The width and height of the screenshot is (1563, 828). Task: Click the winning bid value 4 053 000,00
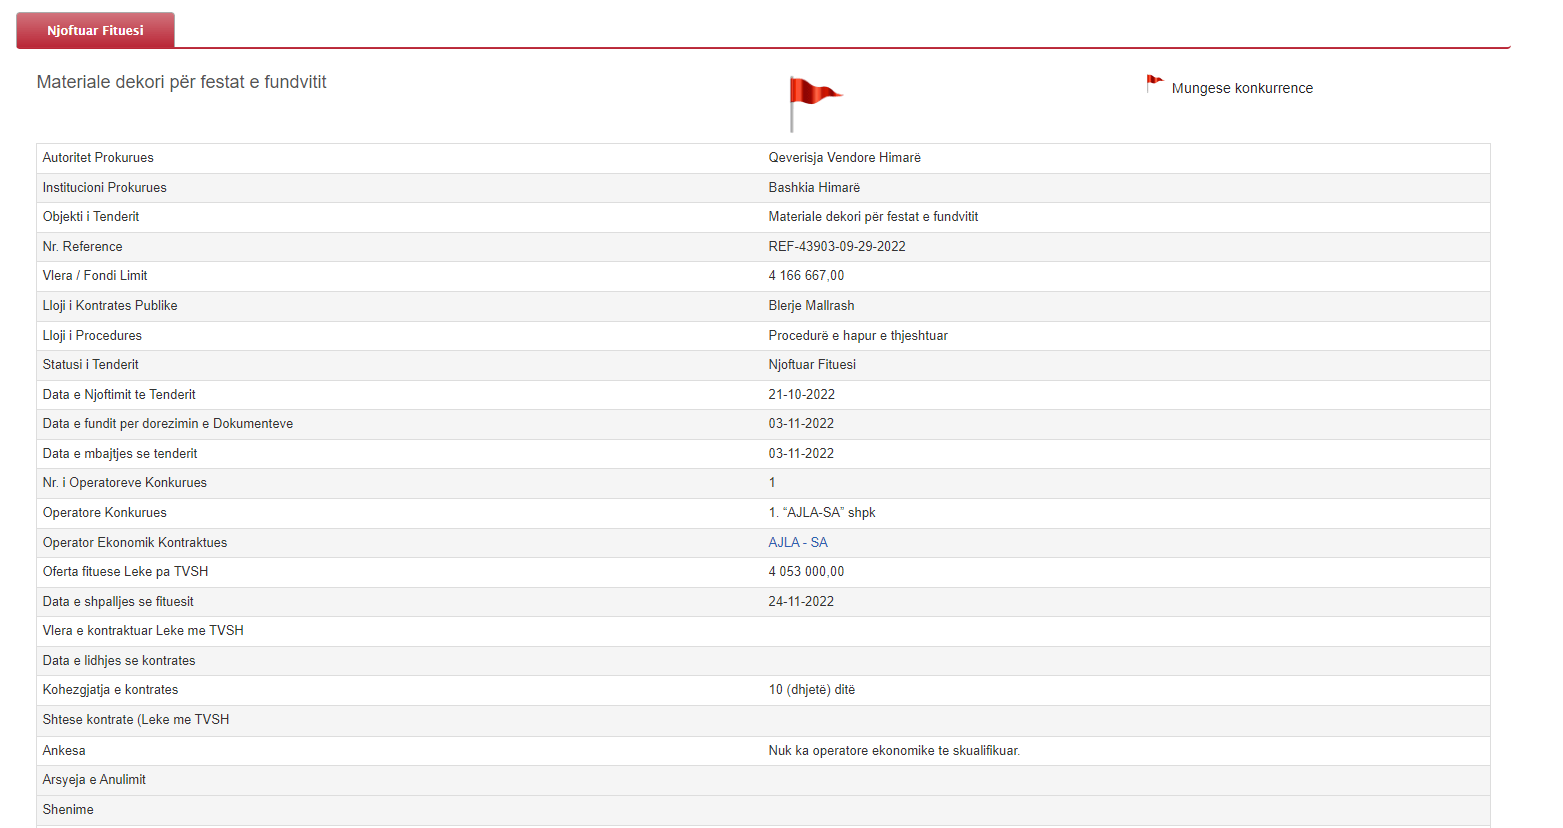point(805,571)
